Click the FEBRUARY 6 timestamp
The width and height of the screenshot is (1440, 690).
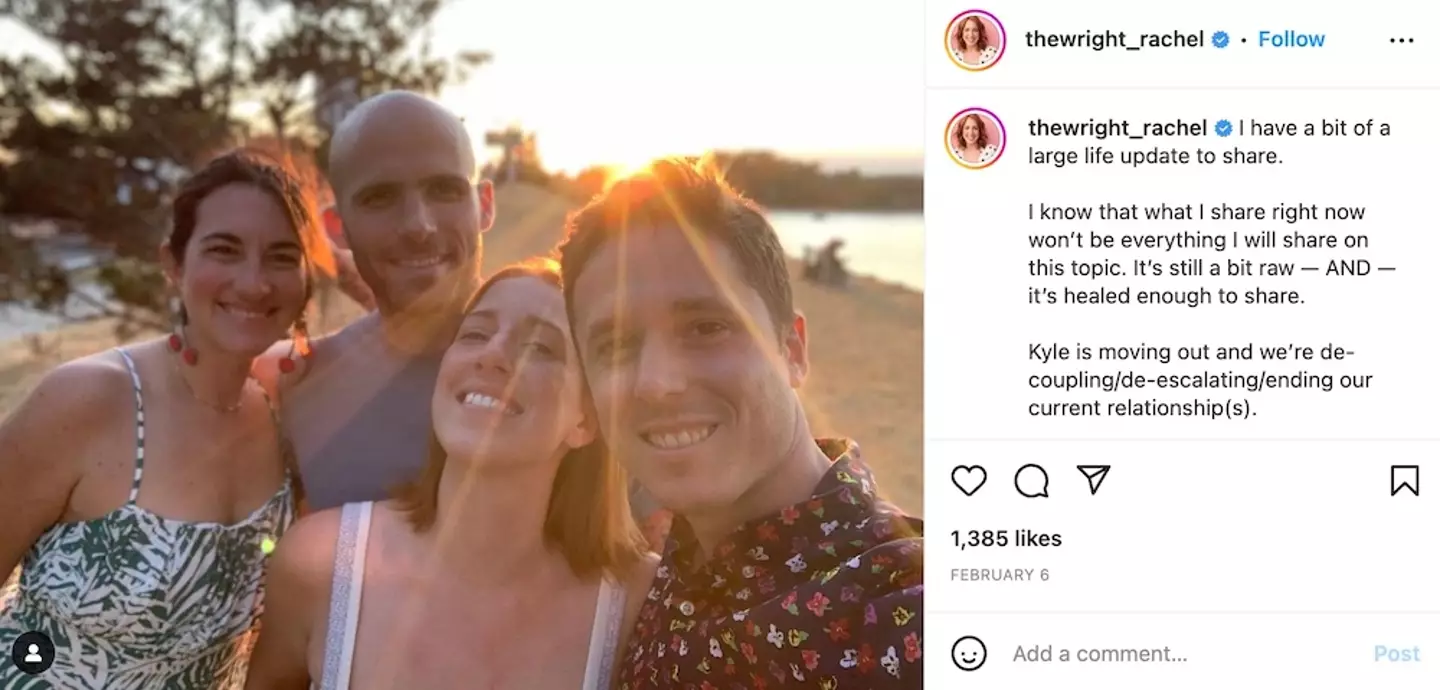[x=1000, y=574]
